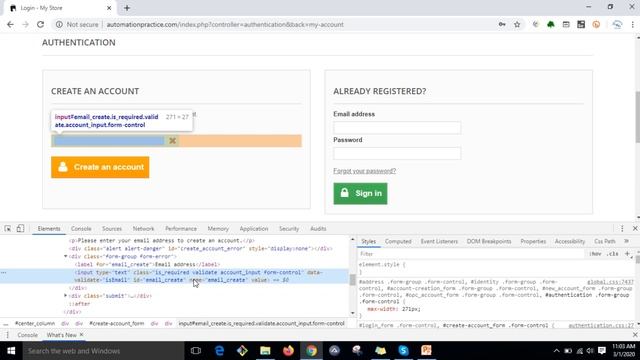This screenshot has width=640, height=360.
Task: Click the Create an account button
Action: tap(100, 167)
